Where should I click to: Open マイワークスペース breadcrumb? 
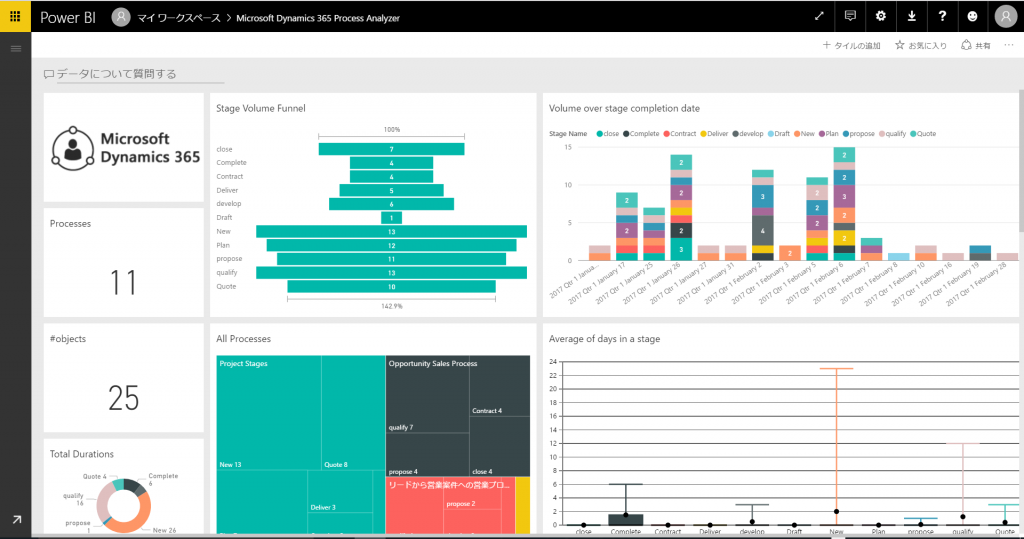(178, 18)
